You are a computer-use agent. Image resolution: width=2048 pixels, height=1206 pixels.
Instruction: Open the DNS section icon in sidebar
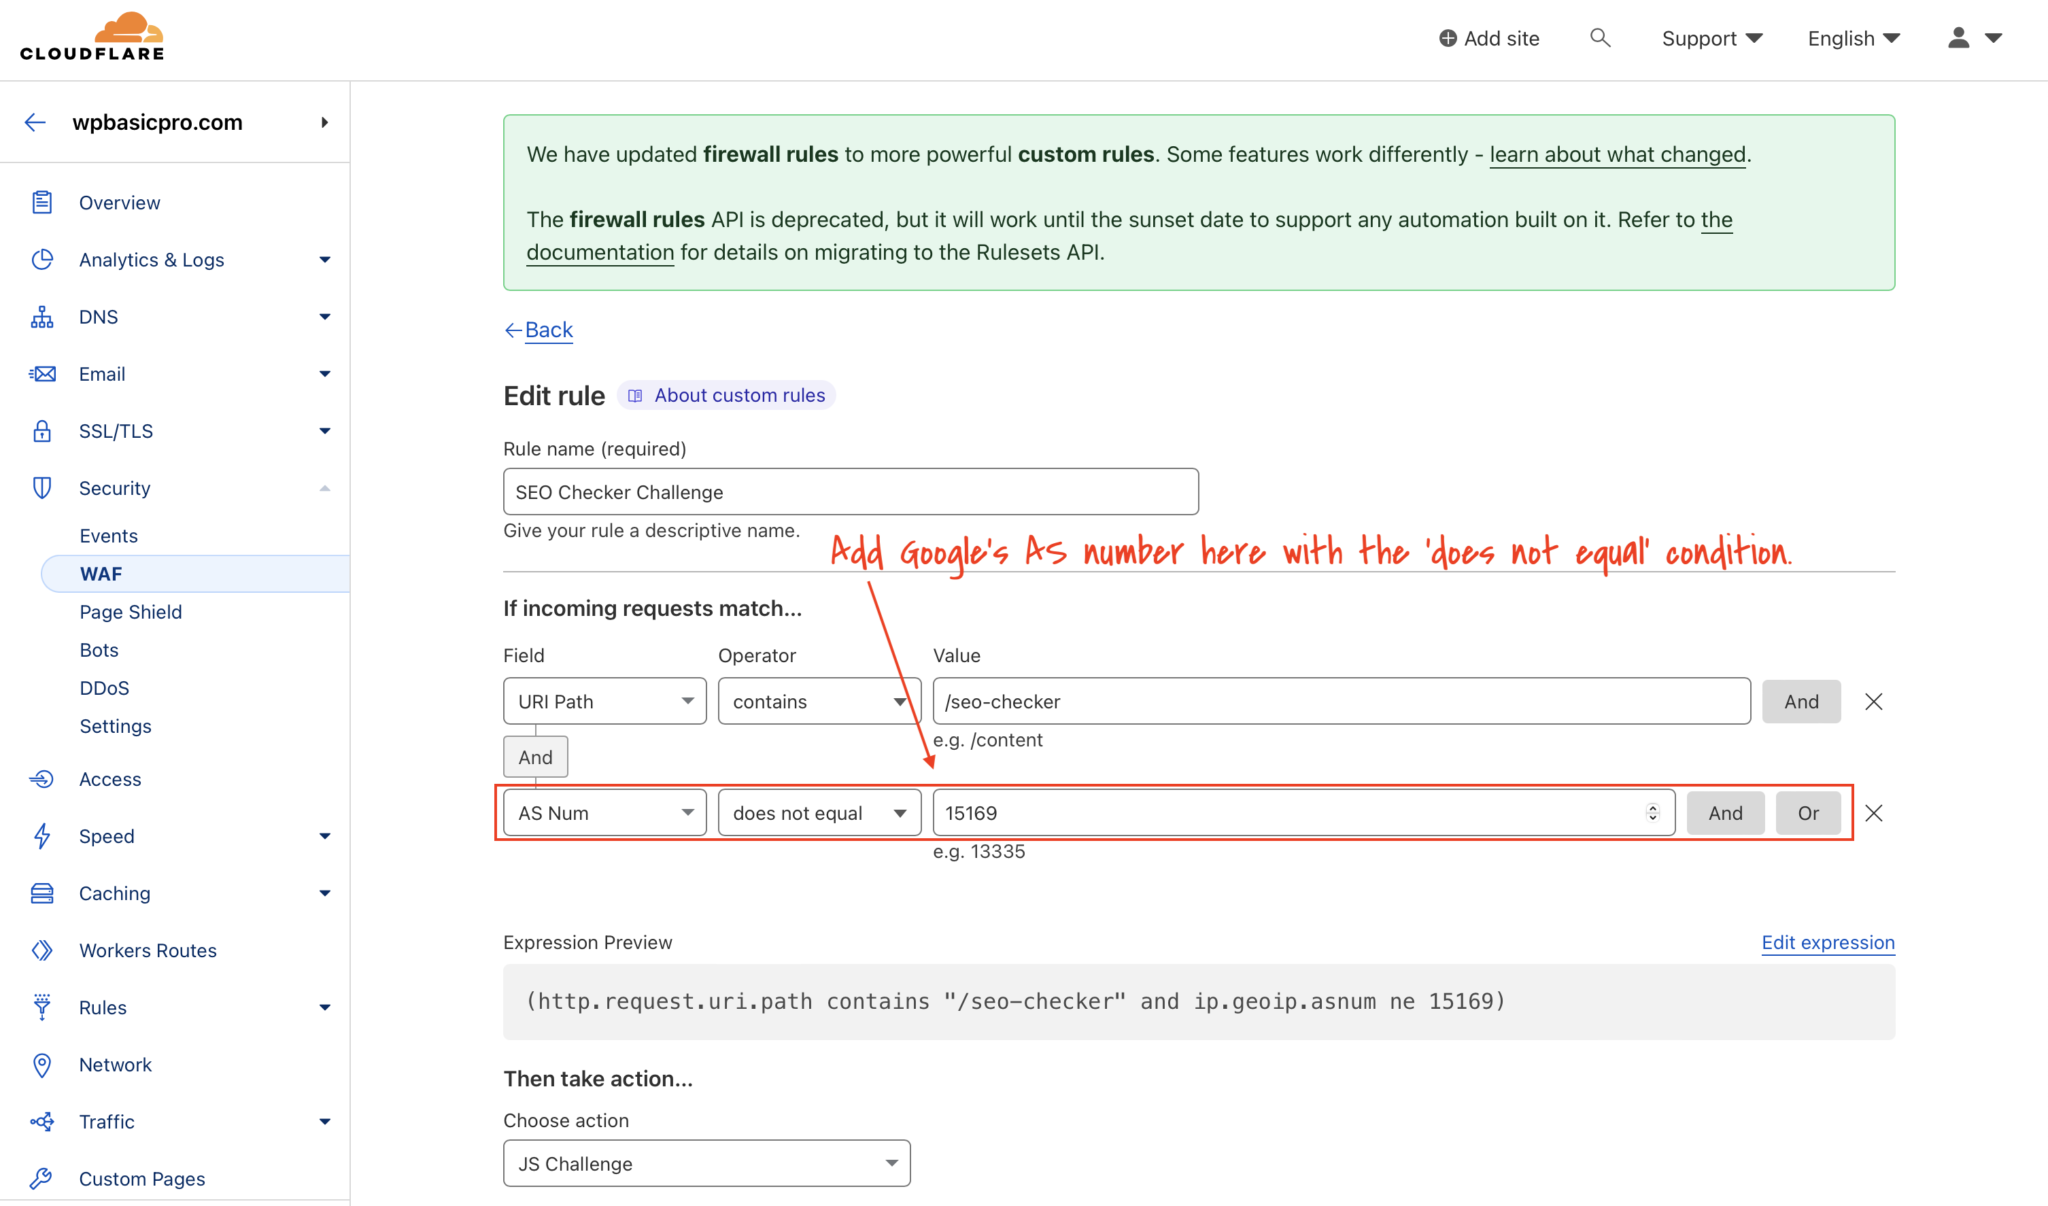point(41,316)
